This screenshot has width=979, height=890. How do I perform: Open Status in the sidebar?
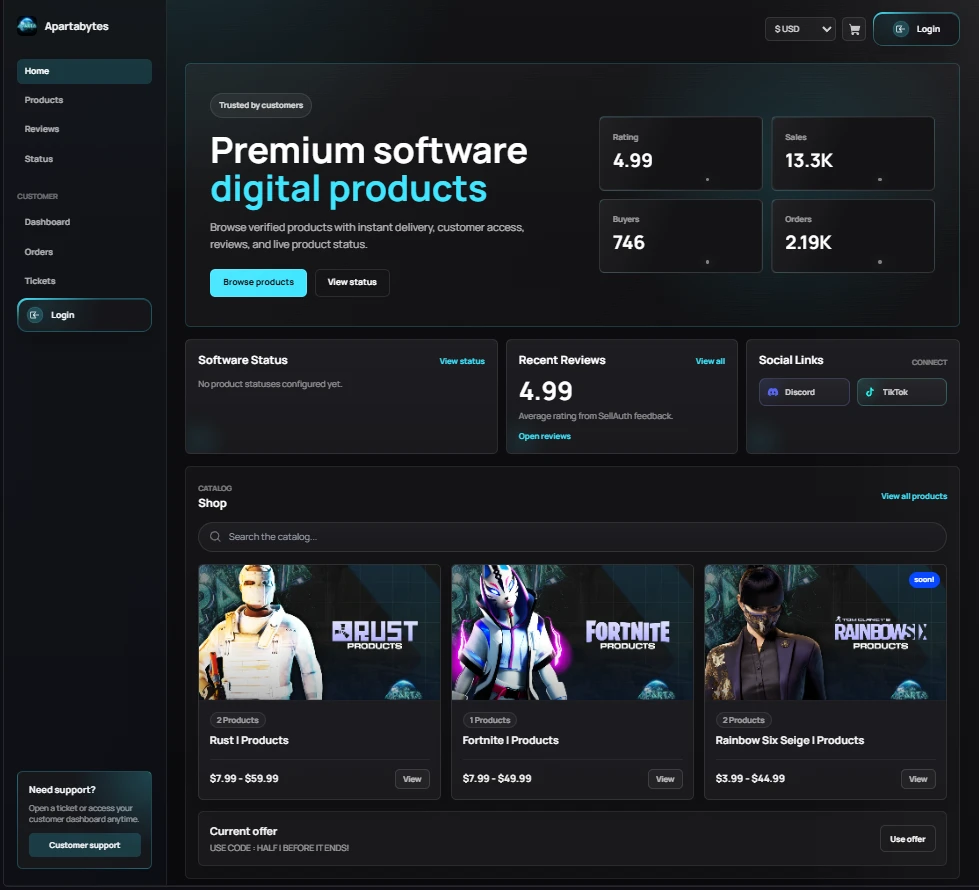click(x=84, y=159)
